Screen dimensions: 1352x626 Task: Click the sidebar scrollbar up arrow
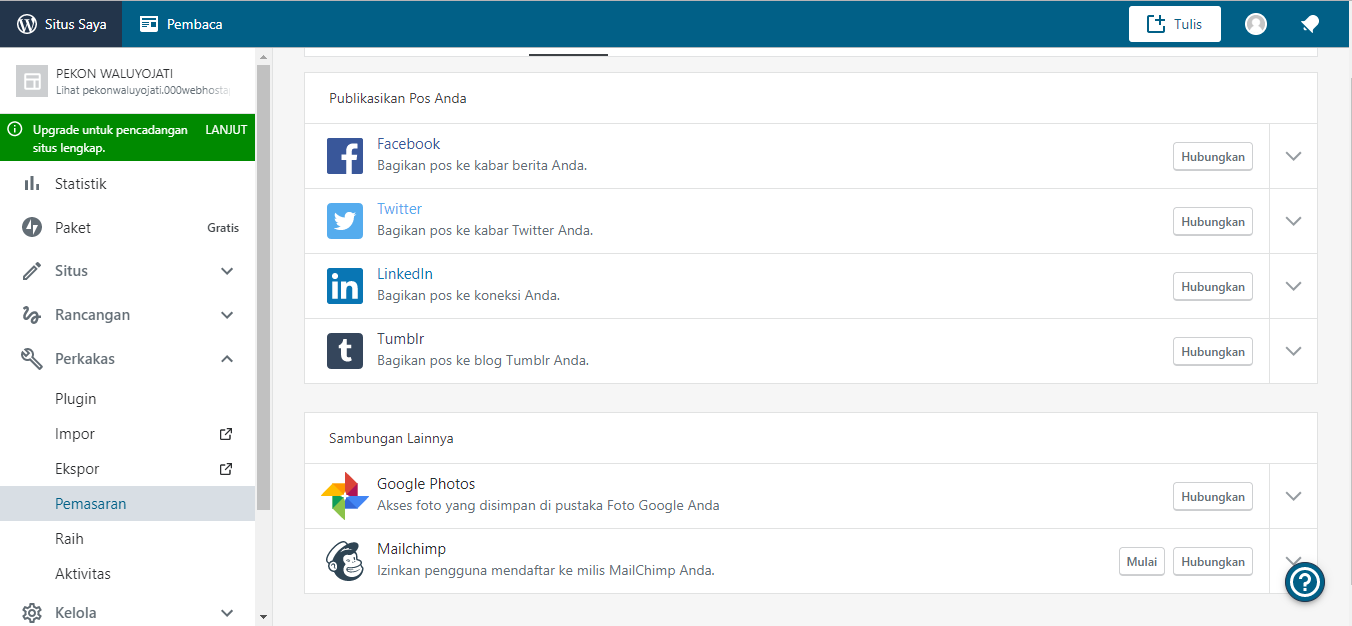(x=264, y=56)
